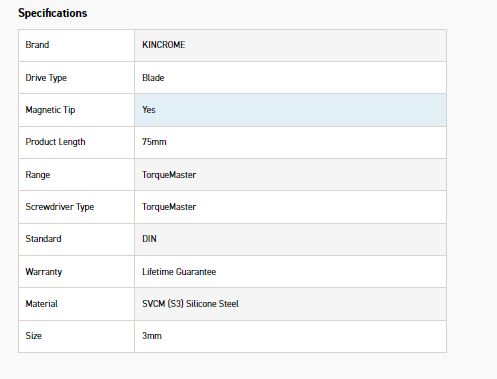Select the Material label cell
Screen dimensions: 497x379
76,304
